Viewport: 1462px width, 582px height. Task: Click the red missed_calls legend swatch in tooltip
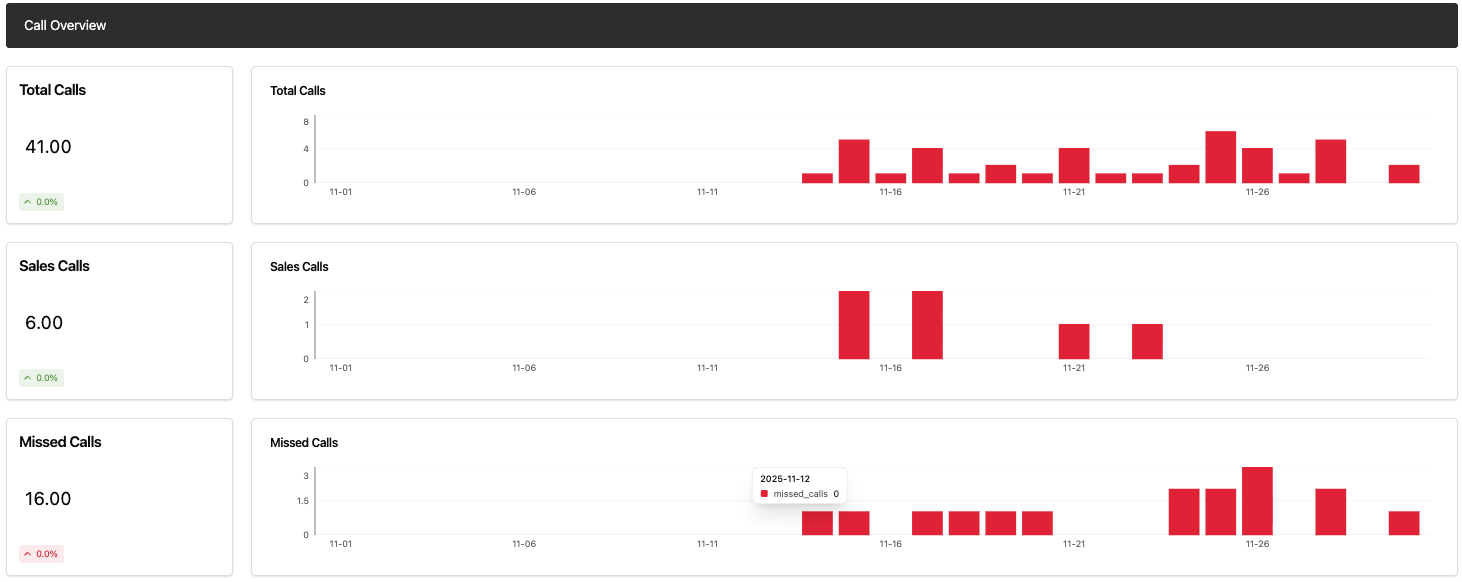[x=763, y=493]
